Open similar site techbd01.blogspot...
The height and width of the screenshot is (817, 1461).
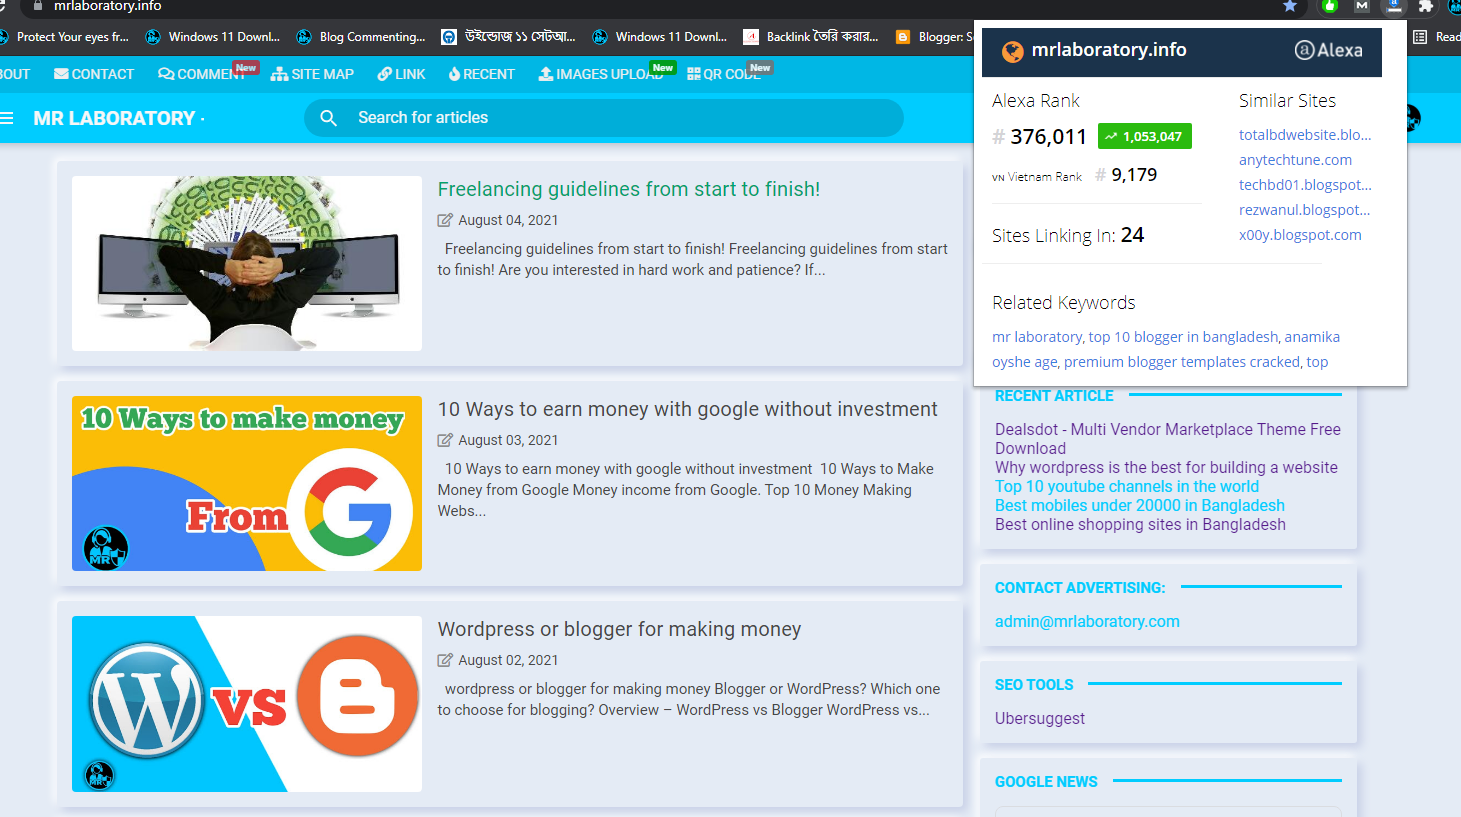coord(1305,185)
